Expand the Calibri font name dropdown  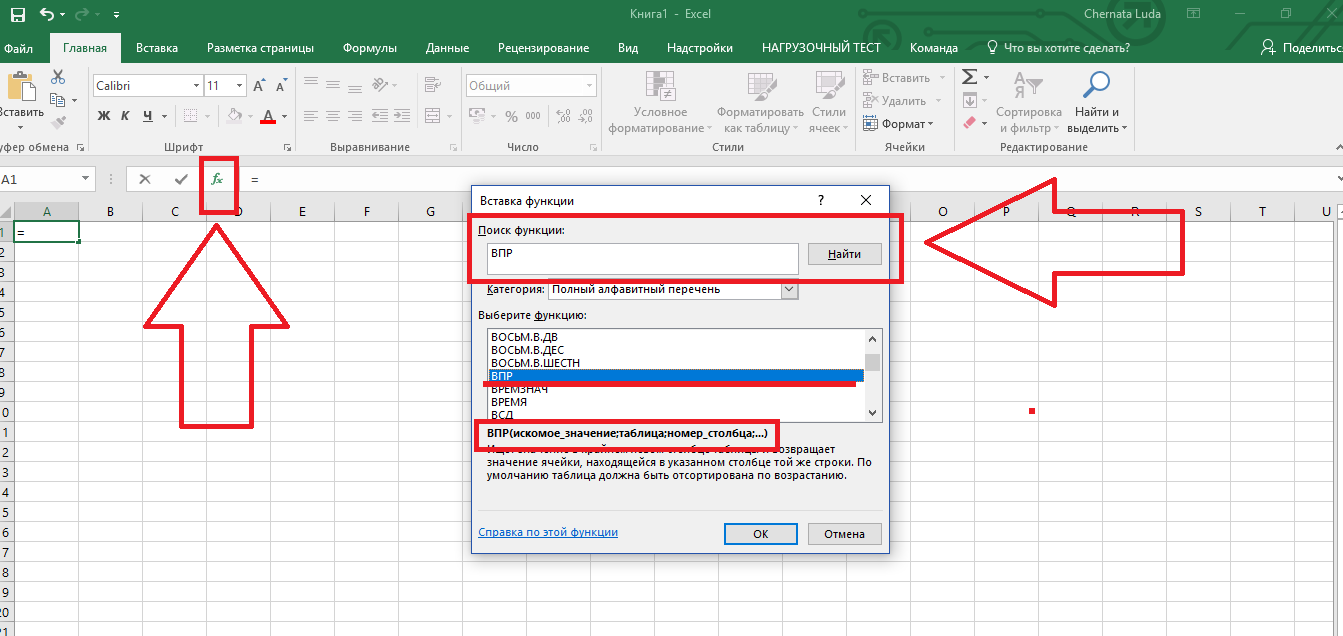(196, 86)
